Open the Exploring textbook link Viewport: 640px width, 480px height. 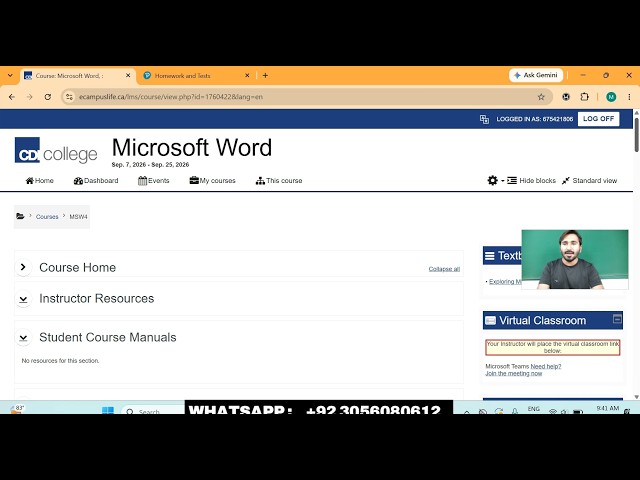[x=505, y=282]
